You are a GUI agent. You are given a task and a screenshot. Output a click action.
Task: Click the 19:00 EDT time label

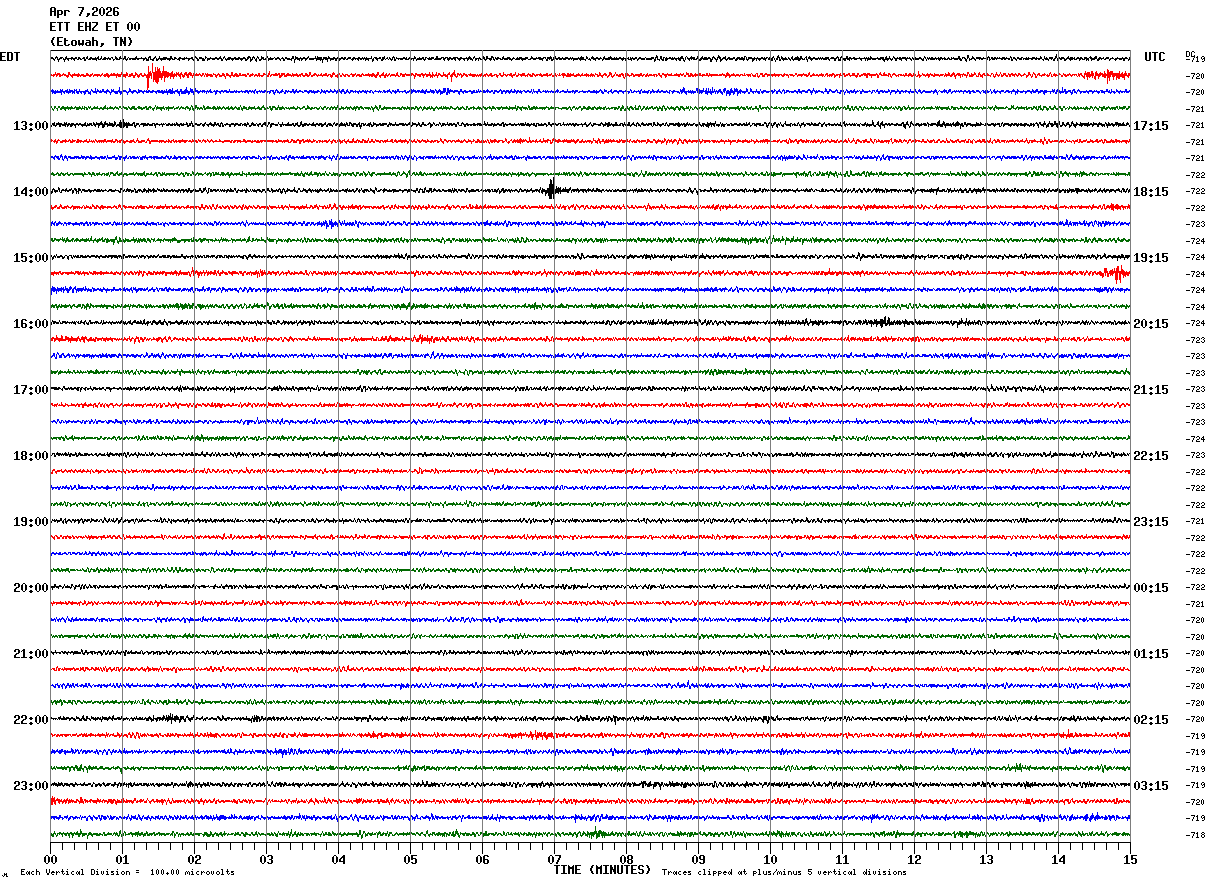[x=30, y=522]
